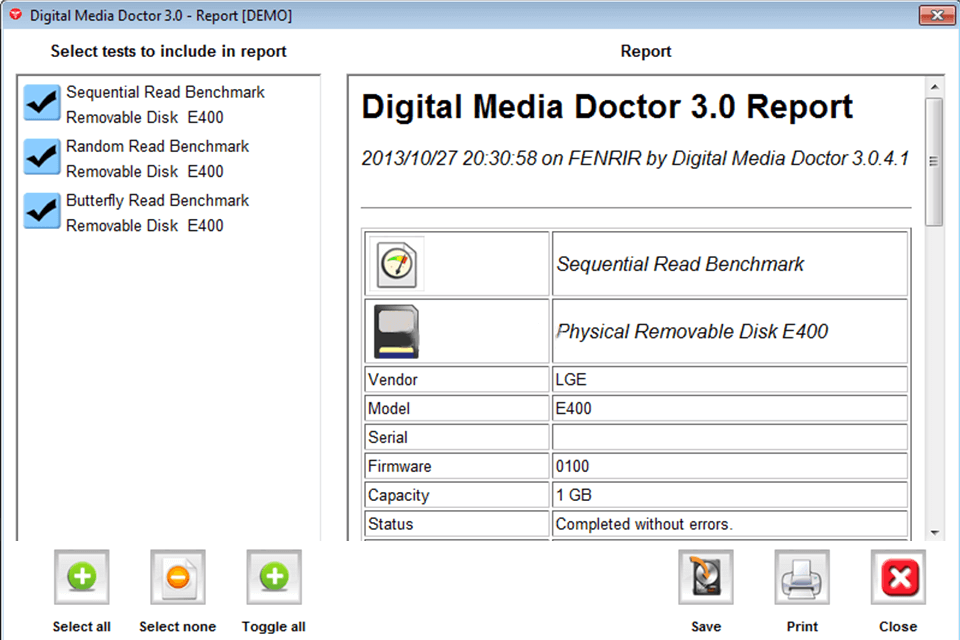Click the 'Save' label
This screenshot has height=640, width=960.
point(706,627)
